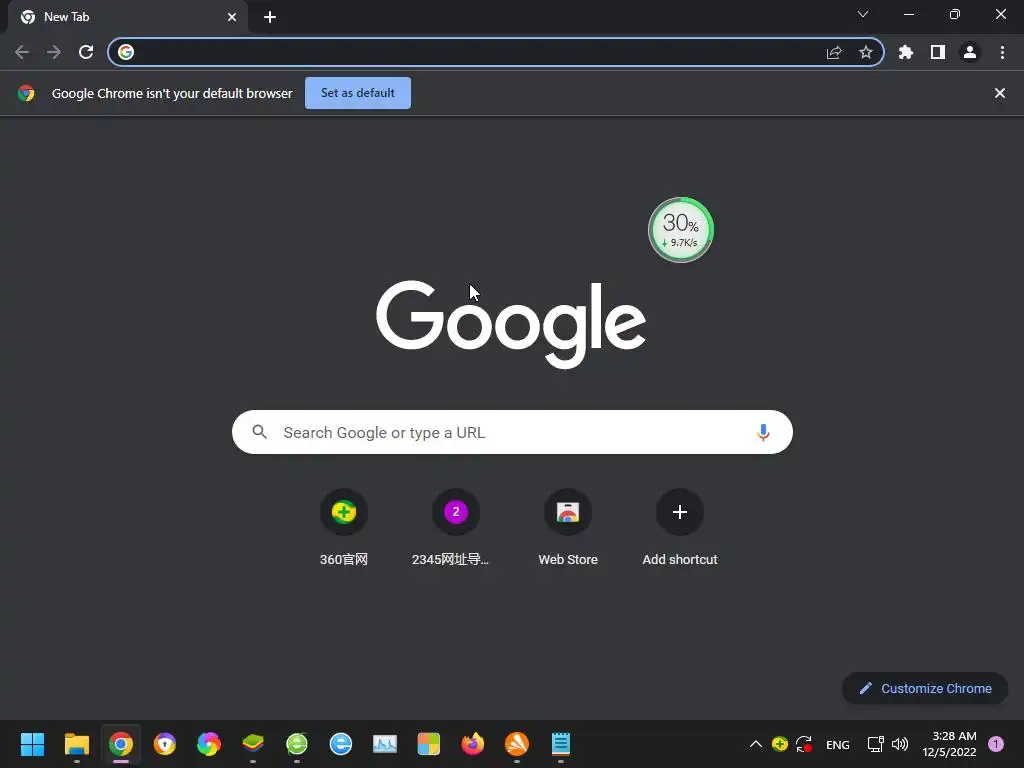The height and width of the screenshot is (768, 1024).
Task: Click Add shortcut
Action: (680, 528)
